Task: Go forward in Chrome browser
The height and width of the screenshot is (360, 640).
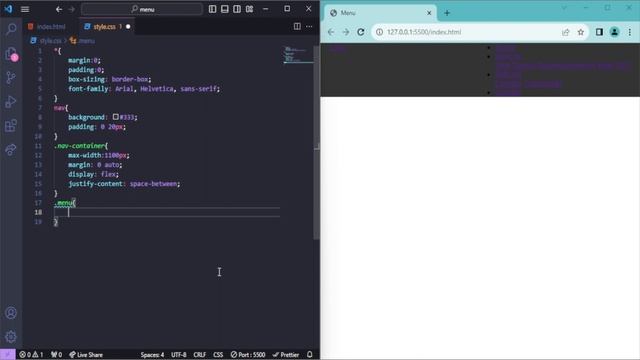Action: (x=346, y=32)
